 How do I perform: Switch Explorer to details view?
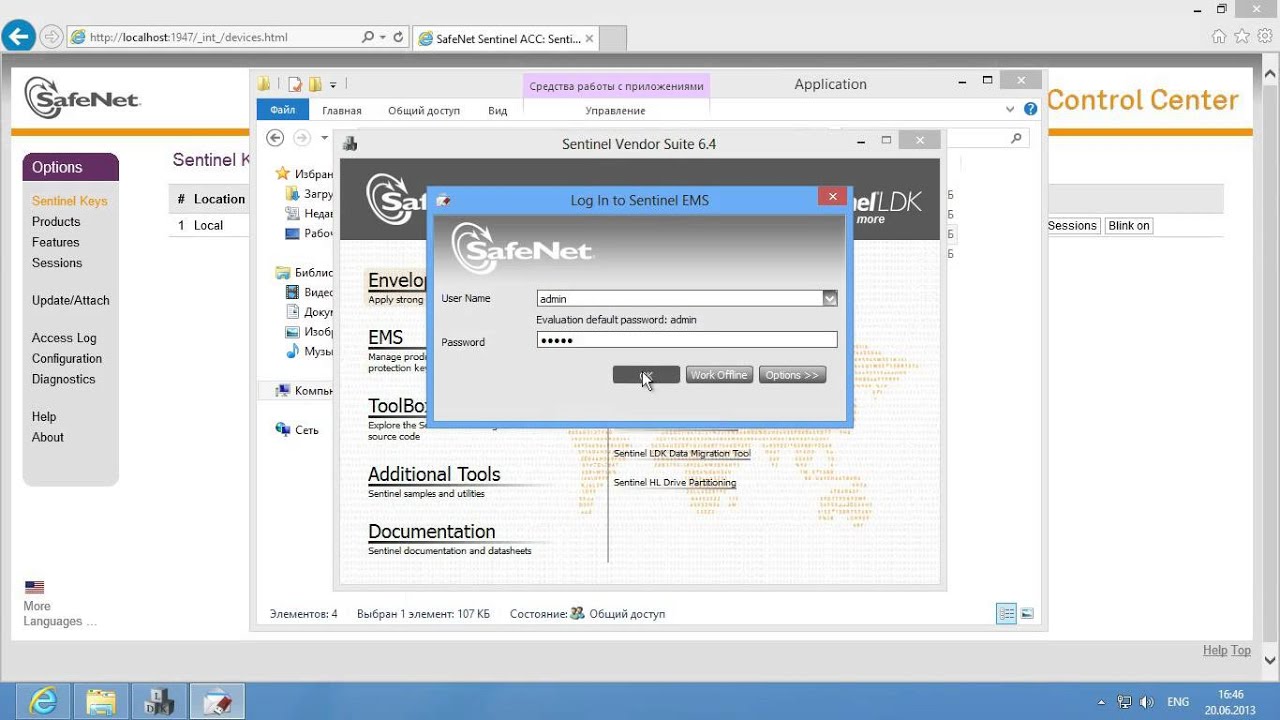click(x=1006, y=614)
